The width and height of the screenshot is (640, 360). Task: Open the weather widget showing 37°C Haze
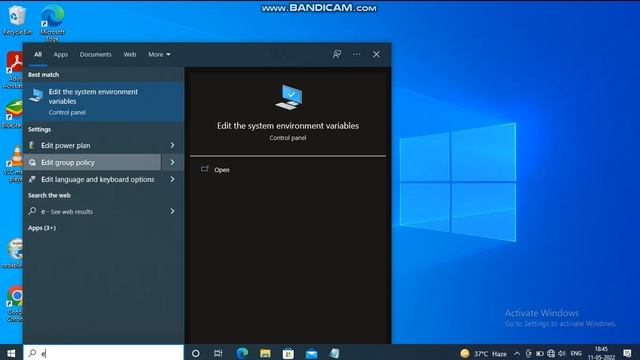click(x=483, y=353)
